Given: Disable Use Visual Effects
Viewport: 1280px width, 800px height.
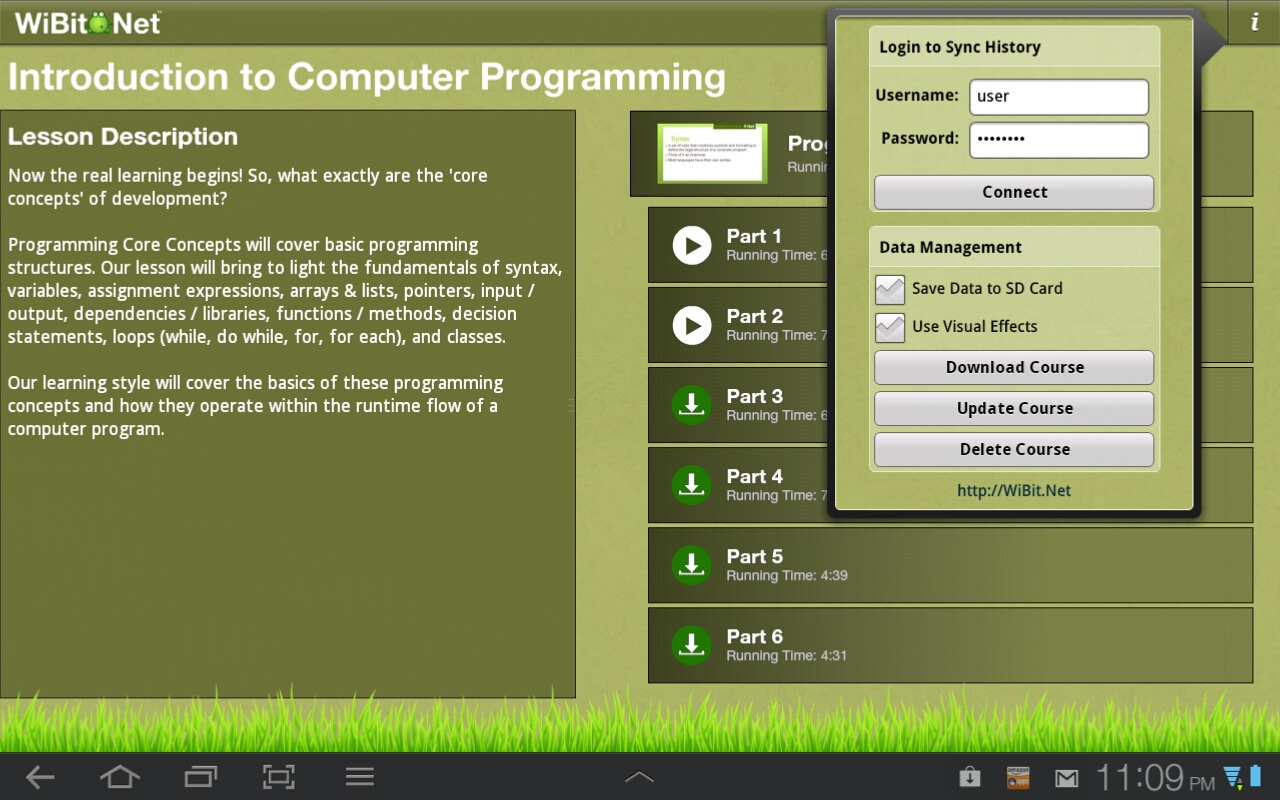Looking at the screenshot, I should point(889,327).
